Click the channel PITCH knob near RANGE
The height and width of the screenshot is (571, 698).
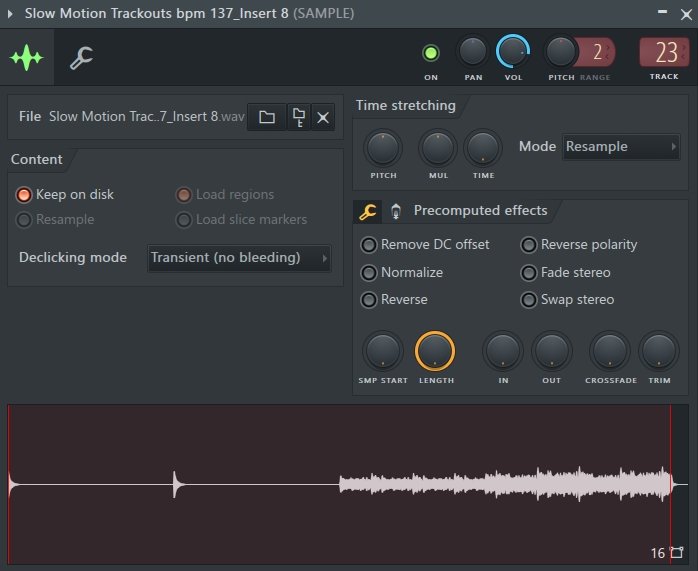561,52
